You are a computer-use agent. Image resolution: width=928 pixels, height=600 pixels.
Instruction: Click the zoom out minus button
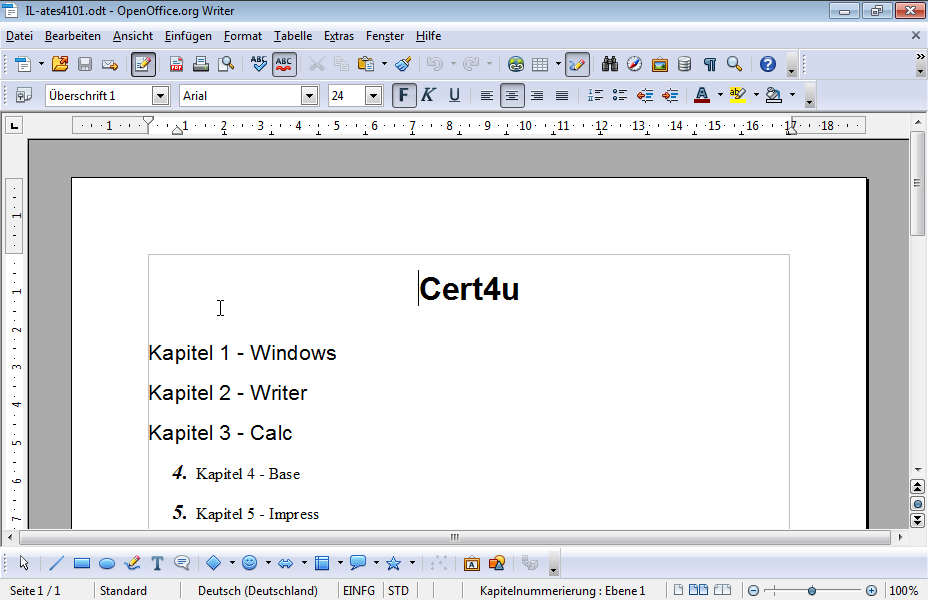[x=753, y=591]
